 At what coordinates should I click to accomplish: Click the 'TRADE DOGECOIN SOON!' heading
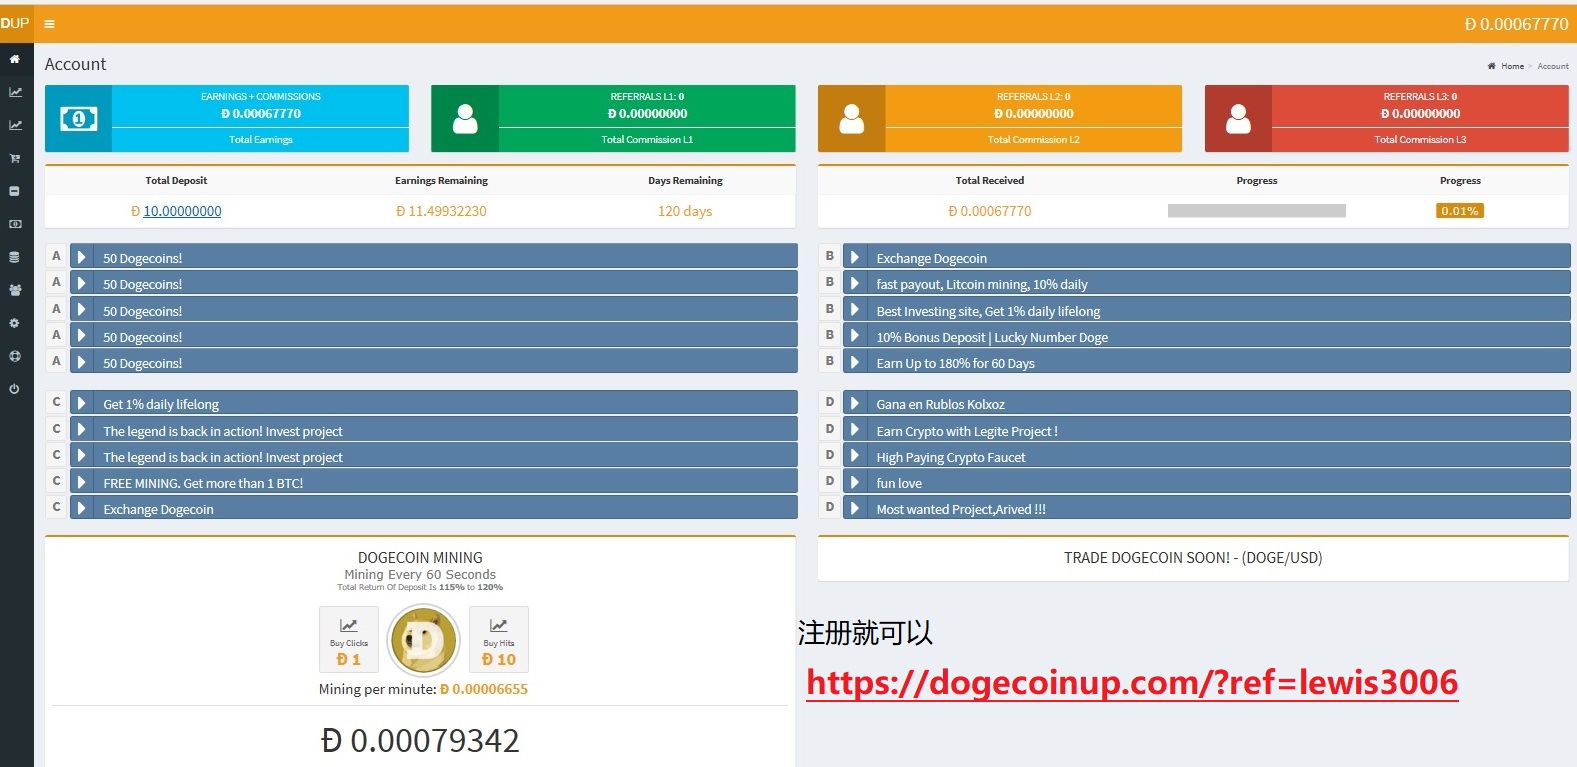(1193, 558)
